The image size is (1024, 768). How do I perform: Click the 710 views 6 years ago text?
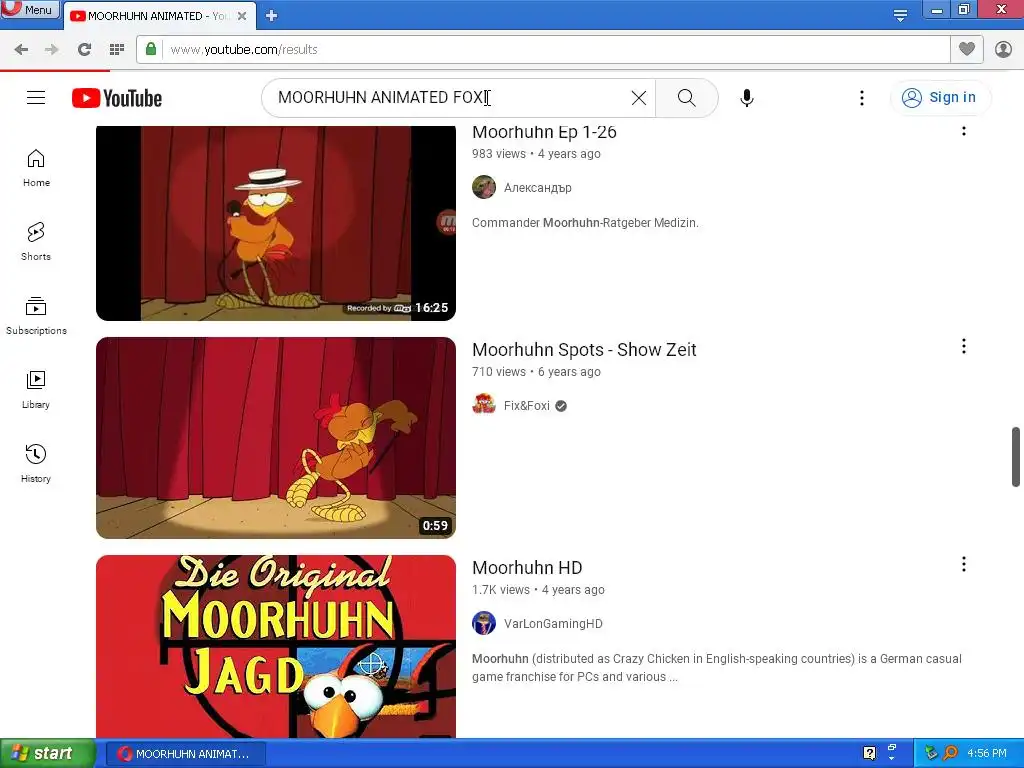[536, 372]
